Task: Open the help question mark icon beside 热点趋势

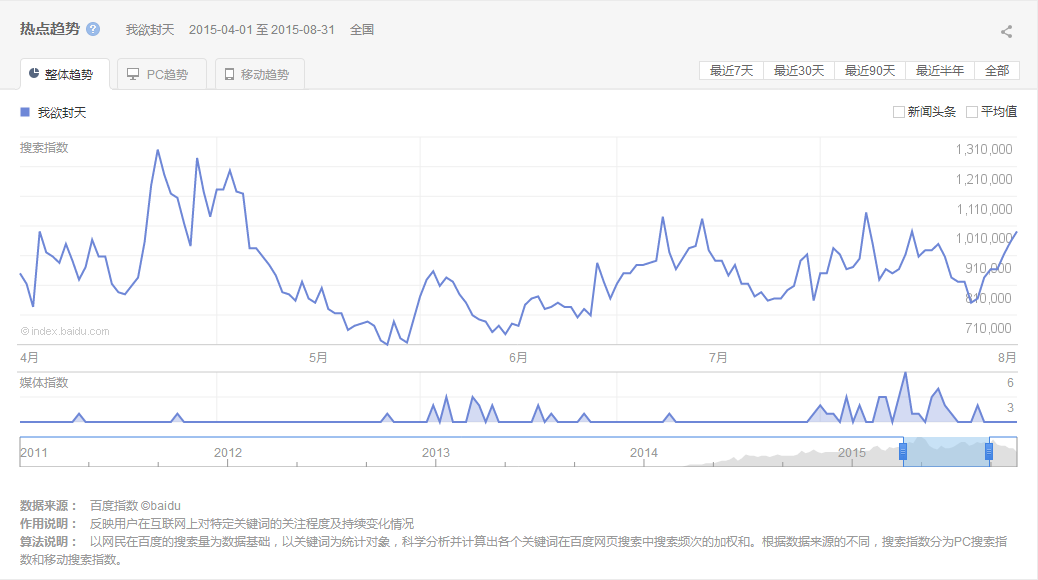Action: point(93,29)
